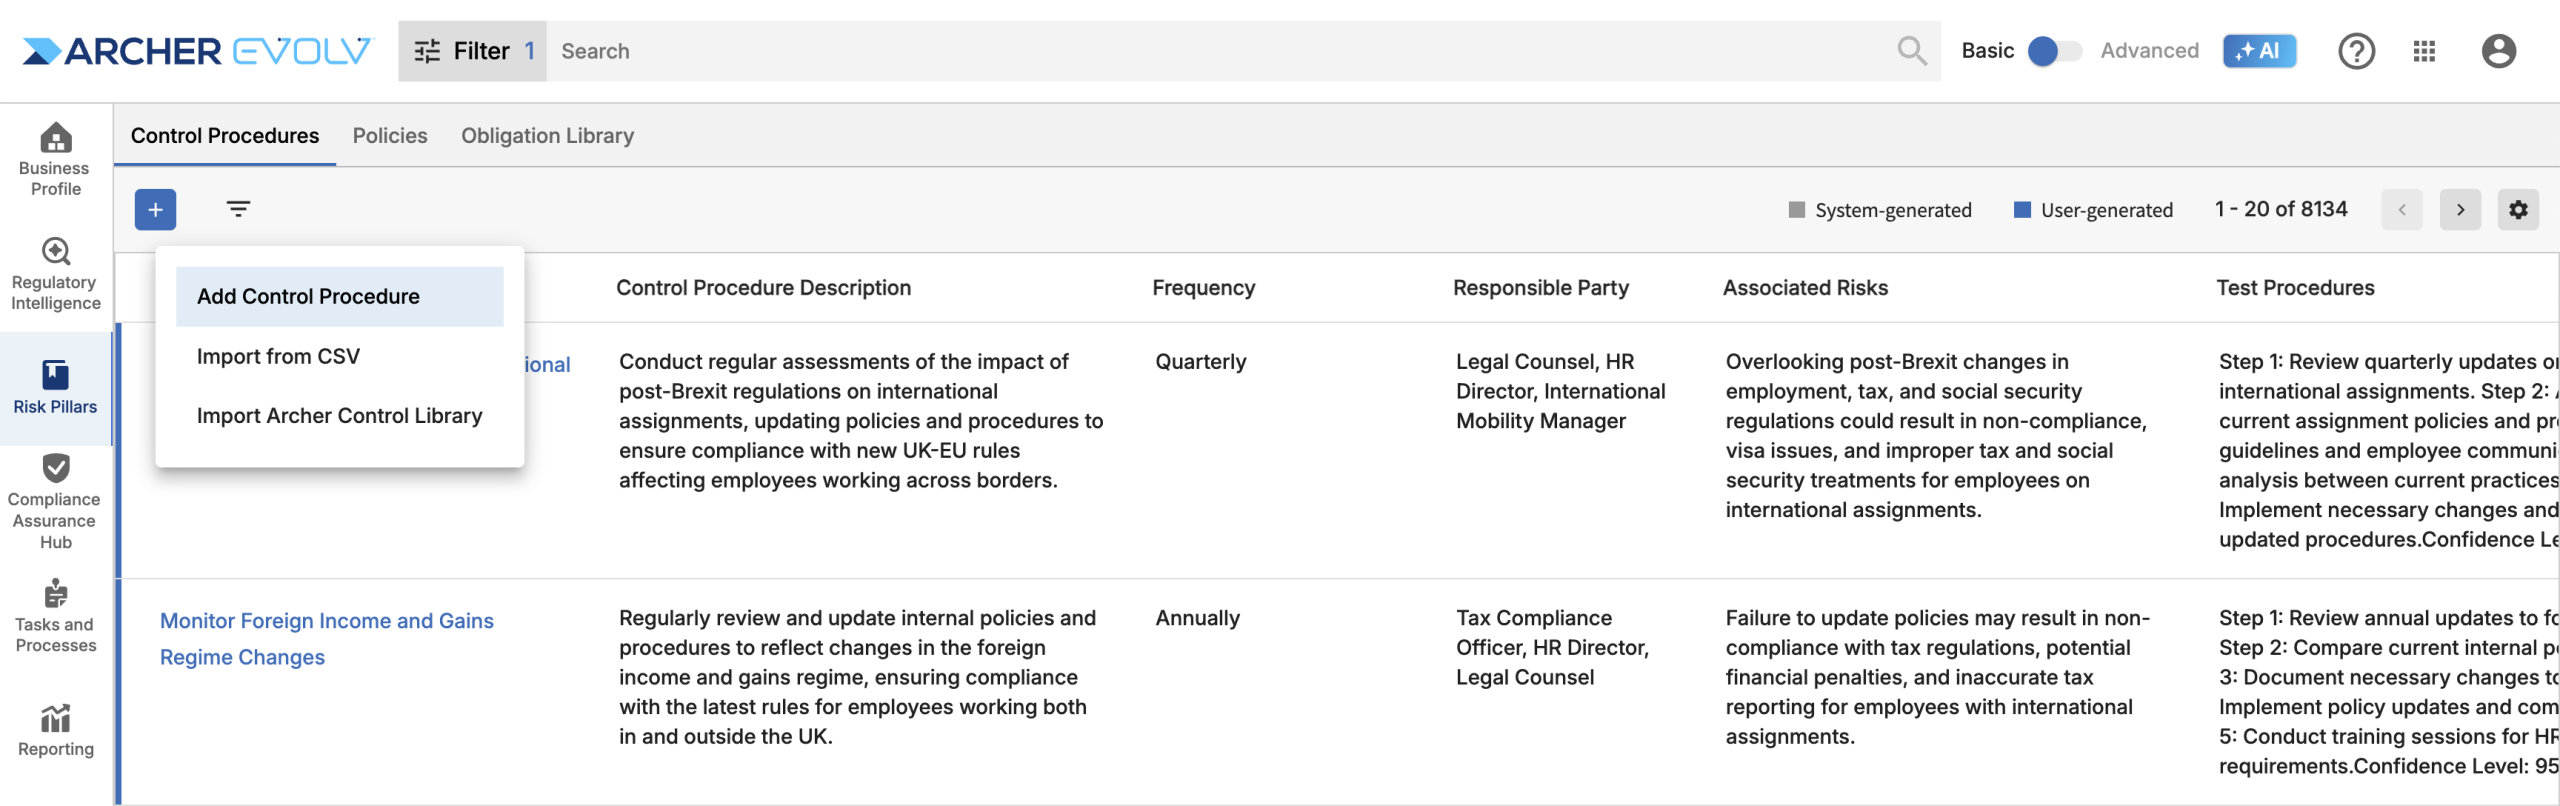This screenshot has height=806, width=2560.
Task: Open the Filter panel button
Action: click(472, 51)
